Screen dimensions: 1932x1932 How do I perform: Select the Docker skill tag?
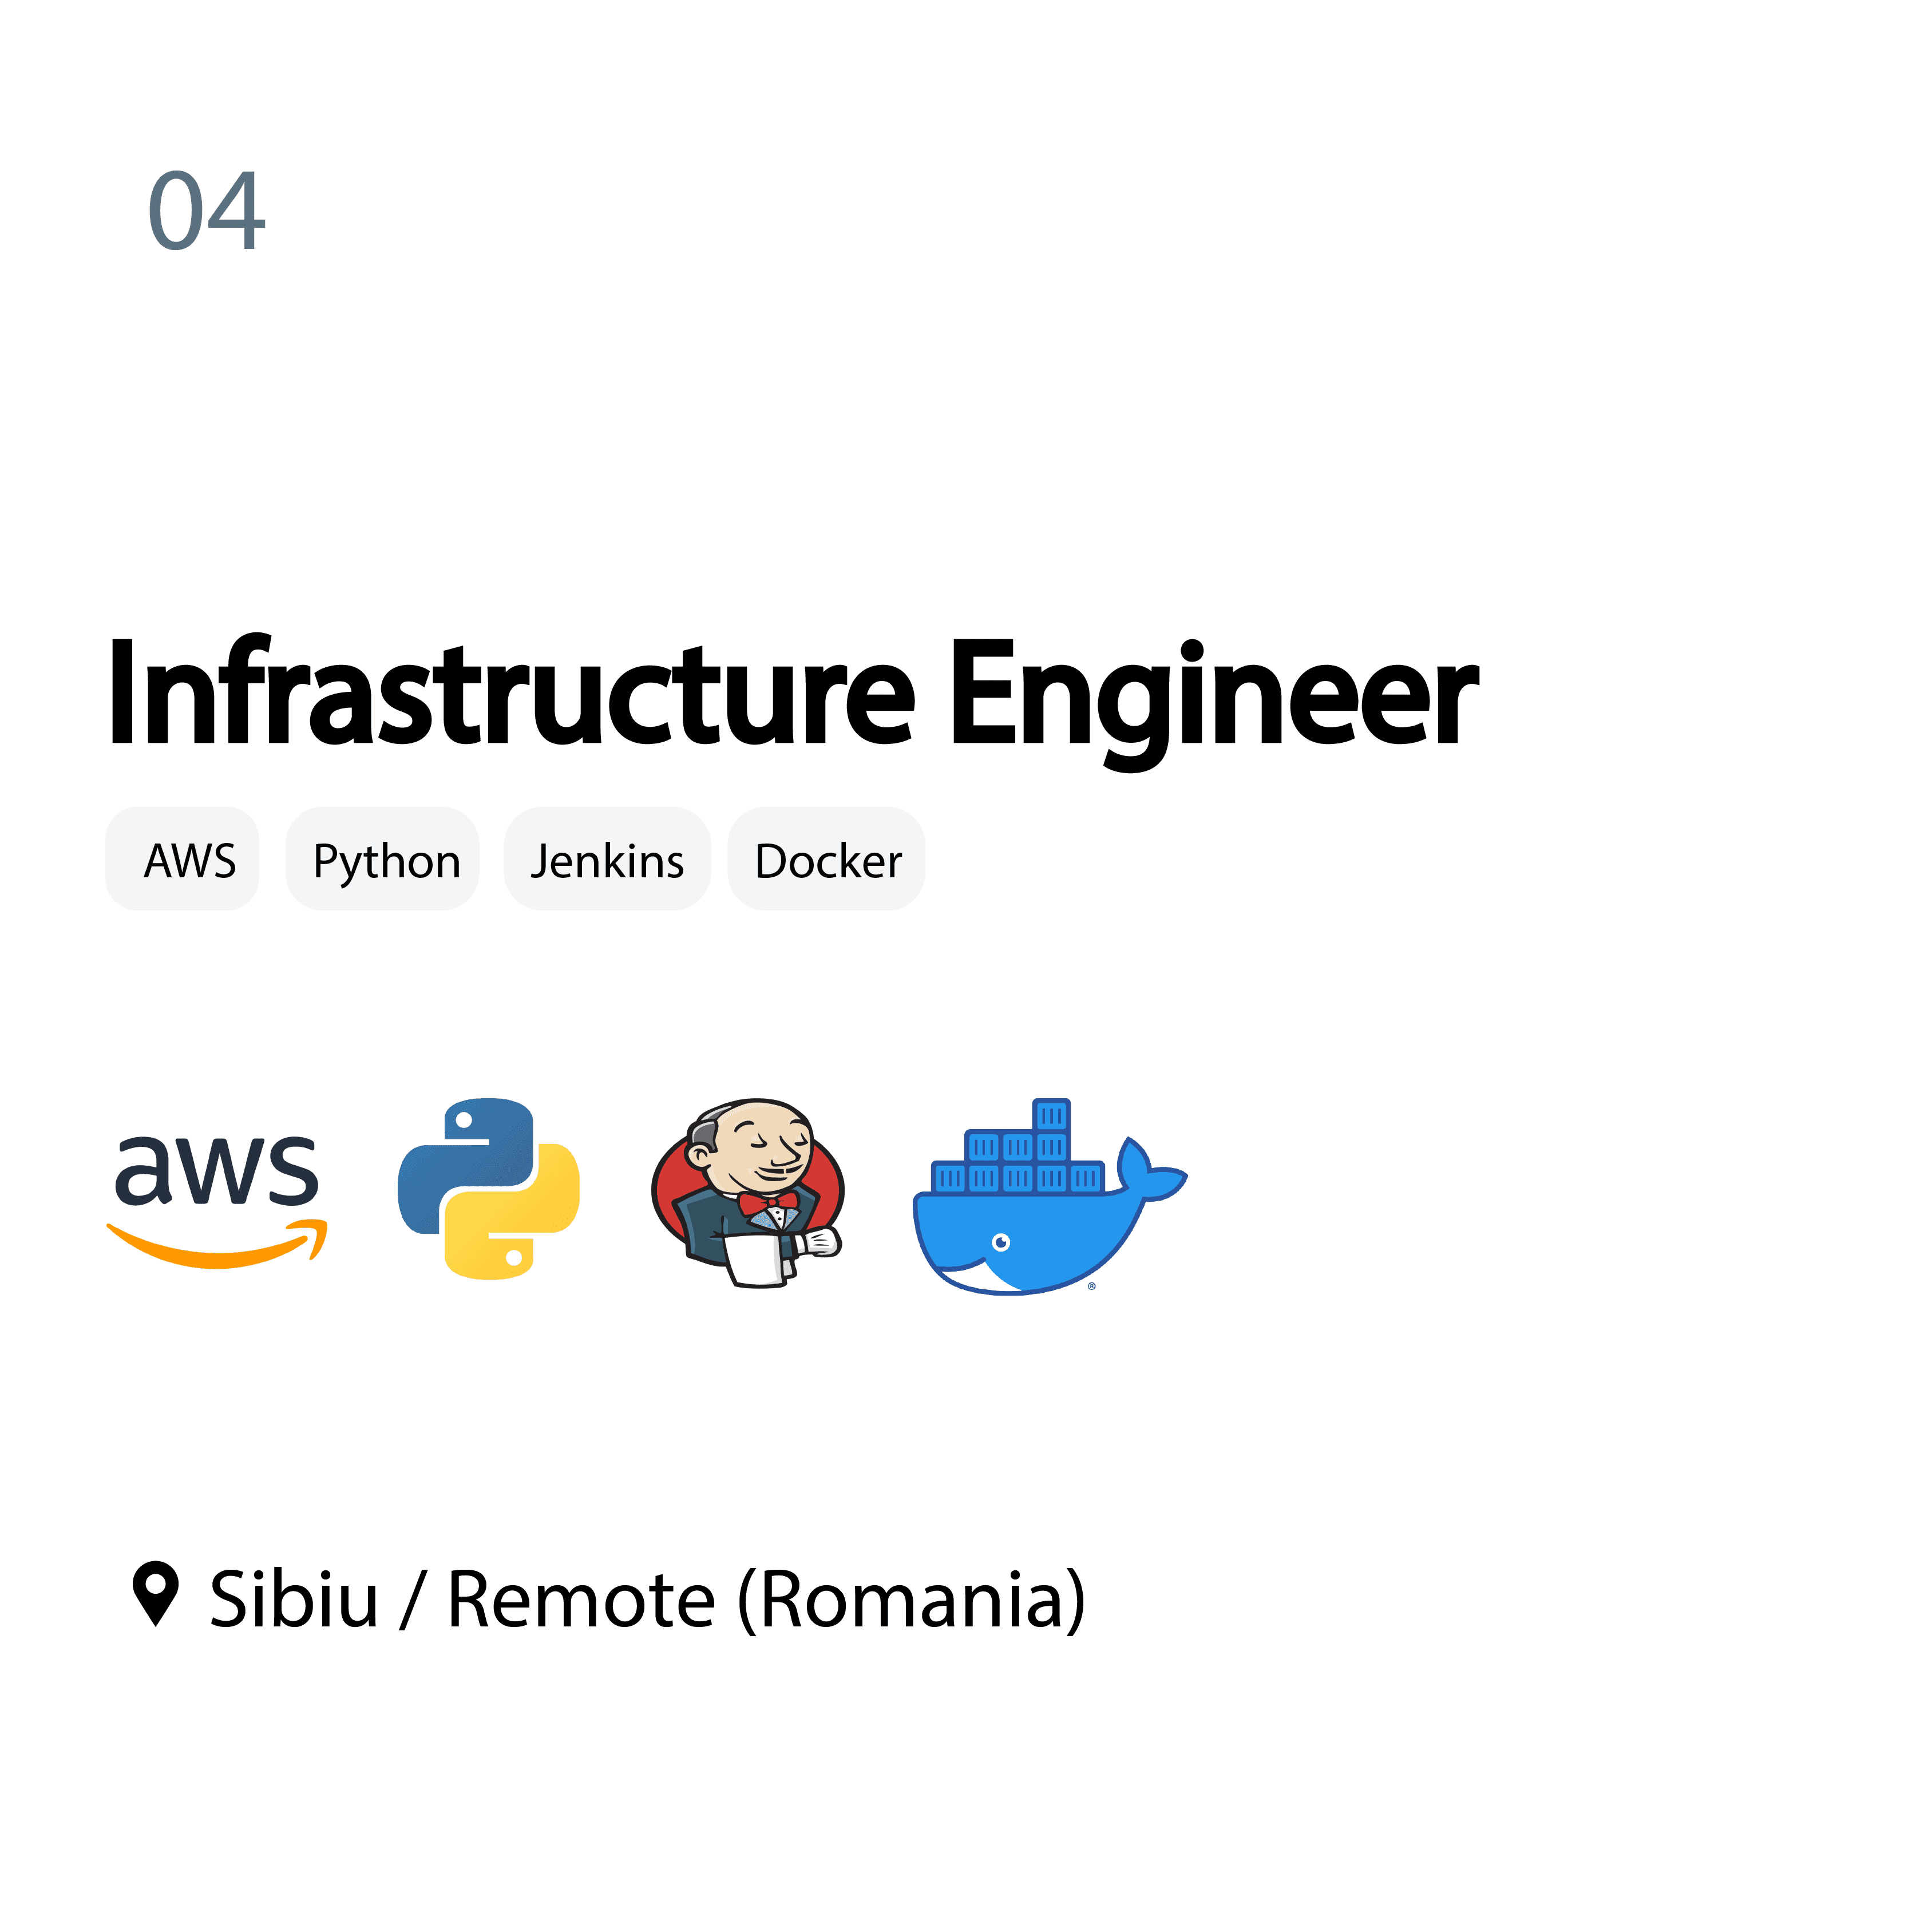click(826, 859)
